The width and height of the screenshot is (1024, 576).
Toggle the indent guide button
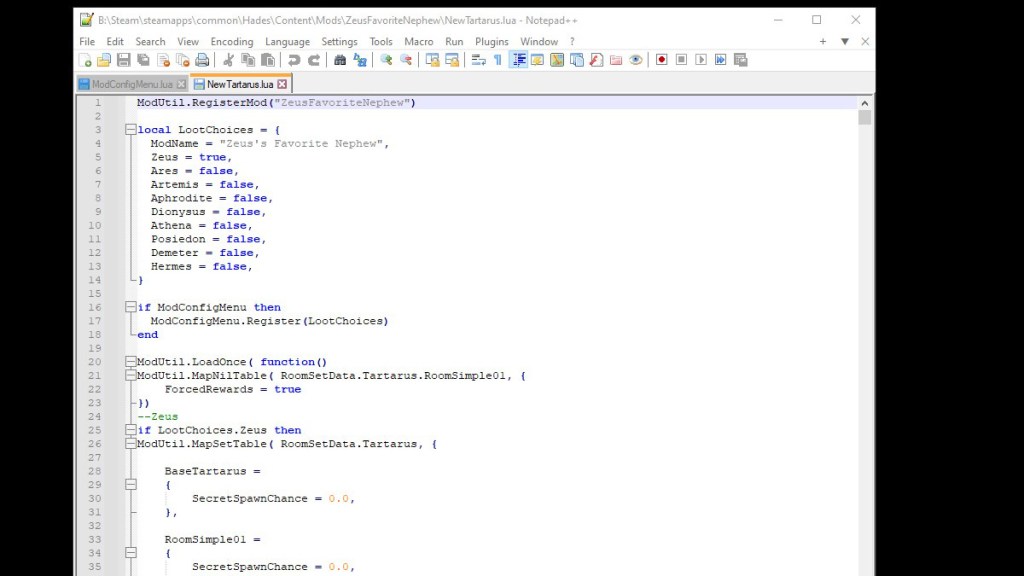tap(519, 60)
